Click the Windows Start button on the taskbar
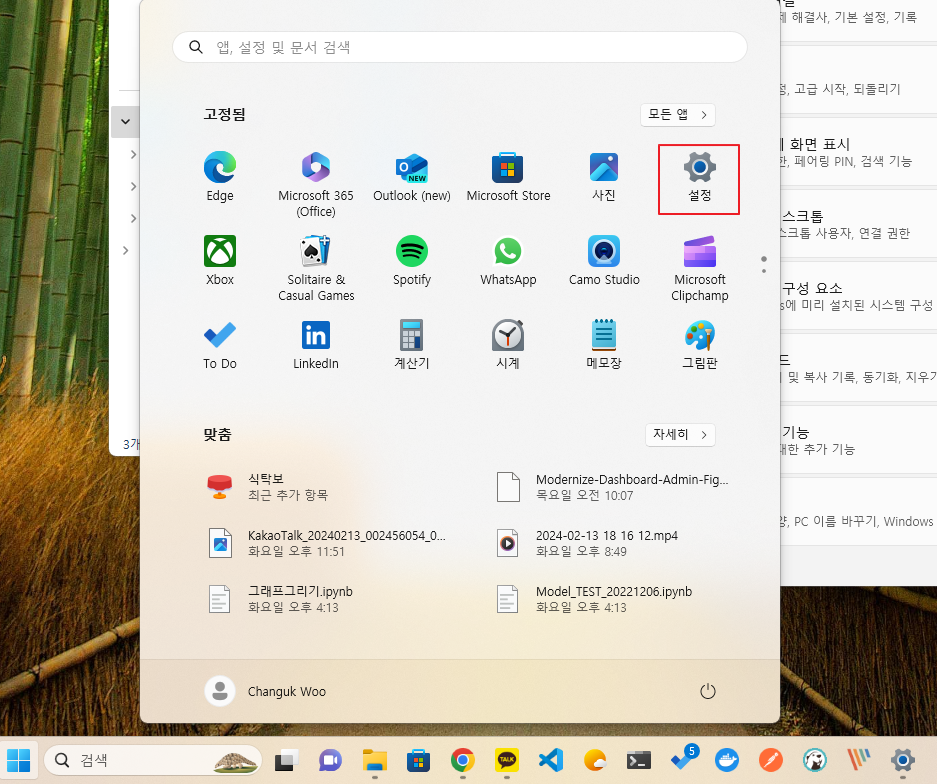Screen dimensions: 937x784 tap(19, 760)
